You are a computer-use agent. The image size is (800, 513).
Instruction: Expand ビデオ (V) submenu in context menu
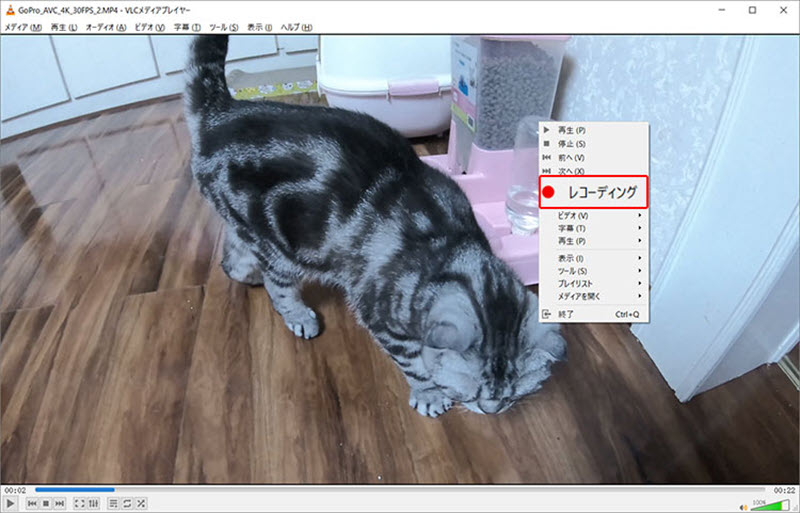[594, 215]
